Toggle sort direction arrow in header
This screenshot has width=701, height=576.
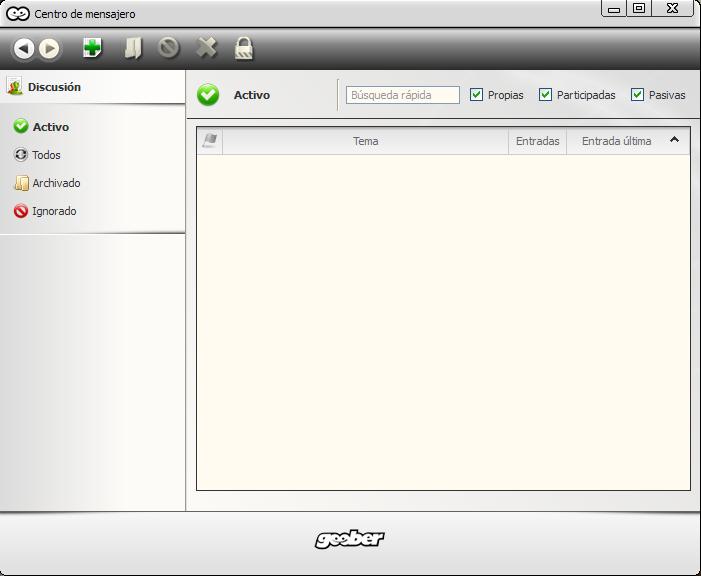pyautogui.click(x=674, y=140)
